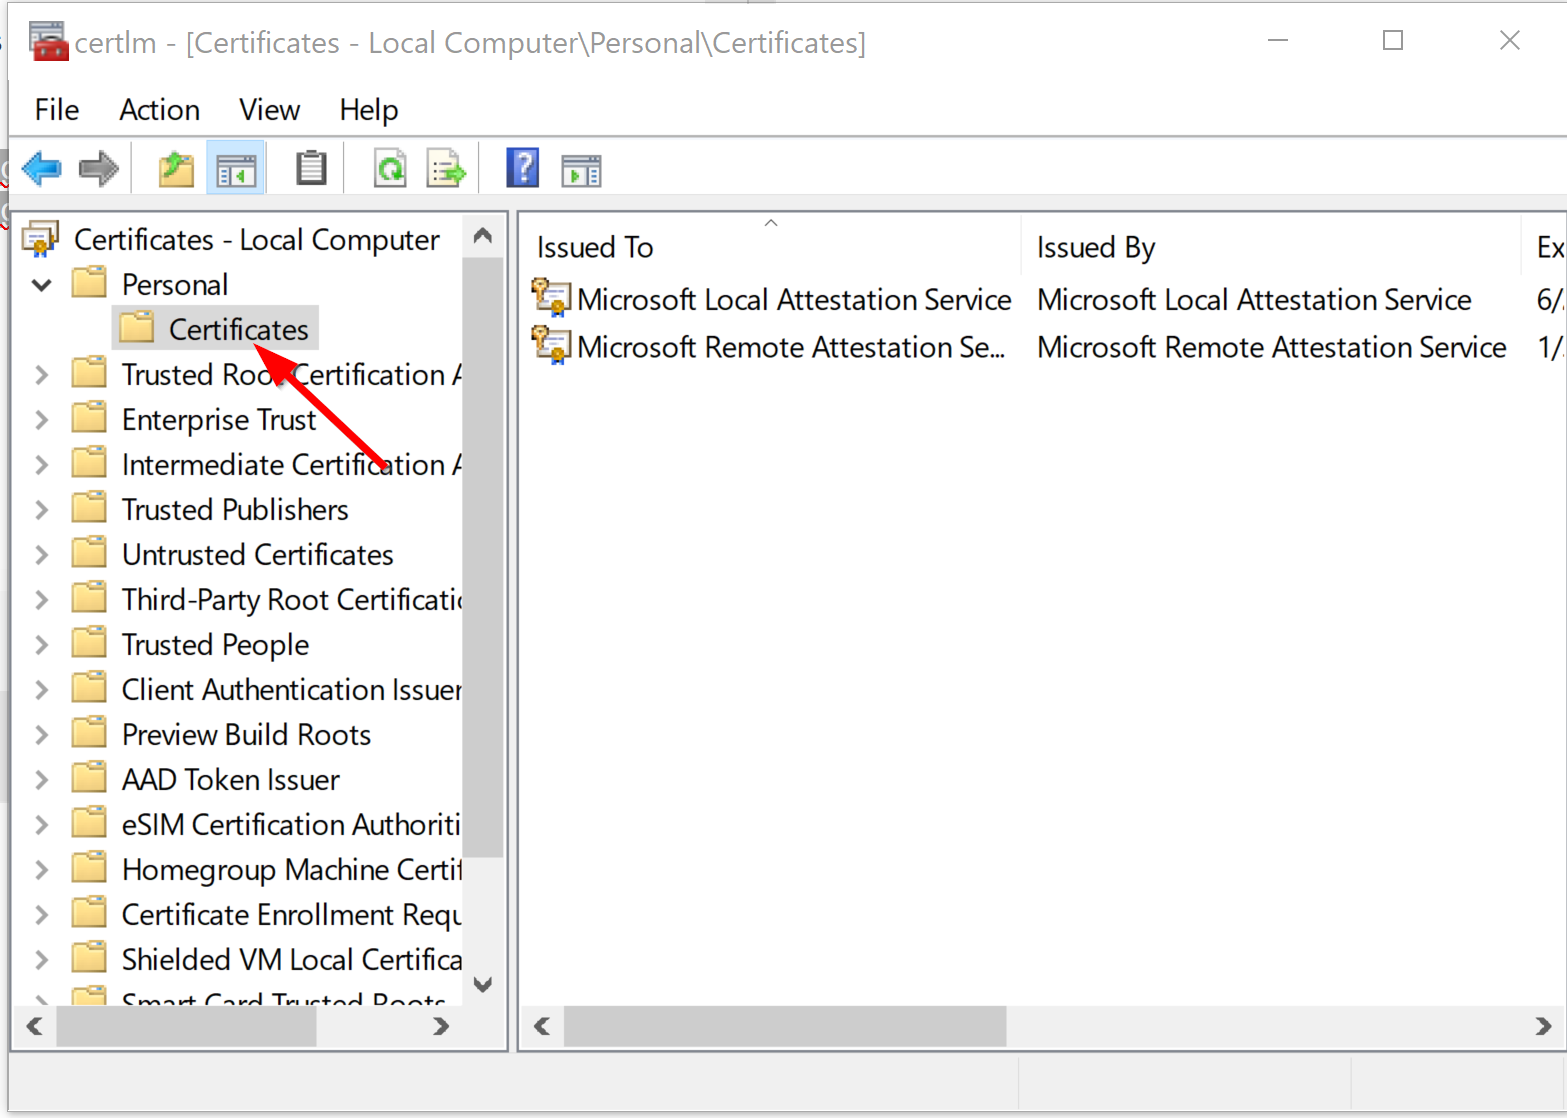
Task: Click the partially visible Expiration column header
Action: 1544,245
